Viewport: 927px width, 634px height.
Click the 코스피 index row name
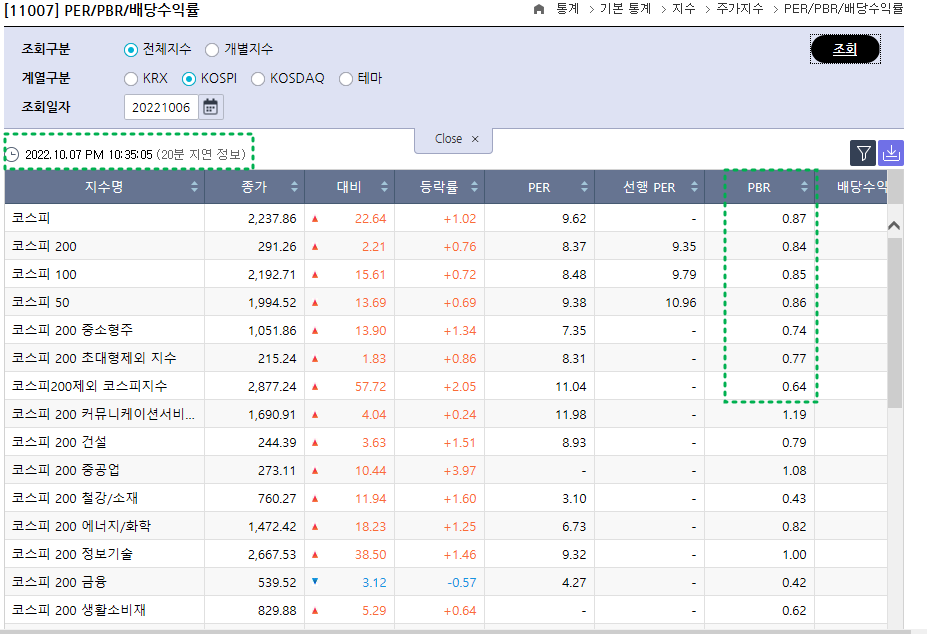[x=31, y=218]
